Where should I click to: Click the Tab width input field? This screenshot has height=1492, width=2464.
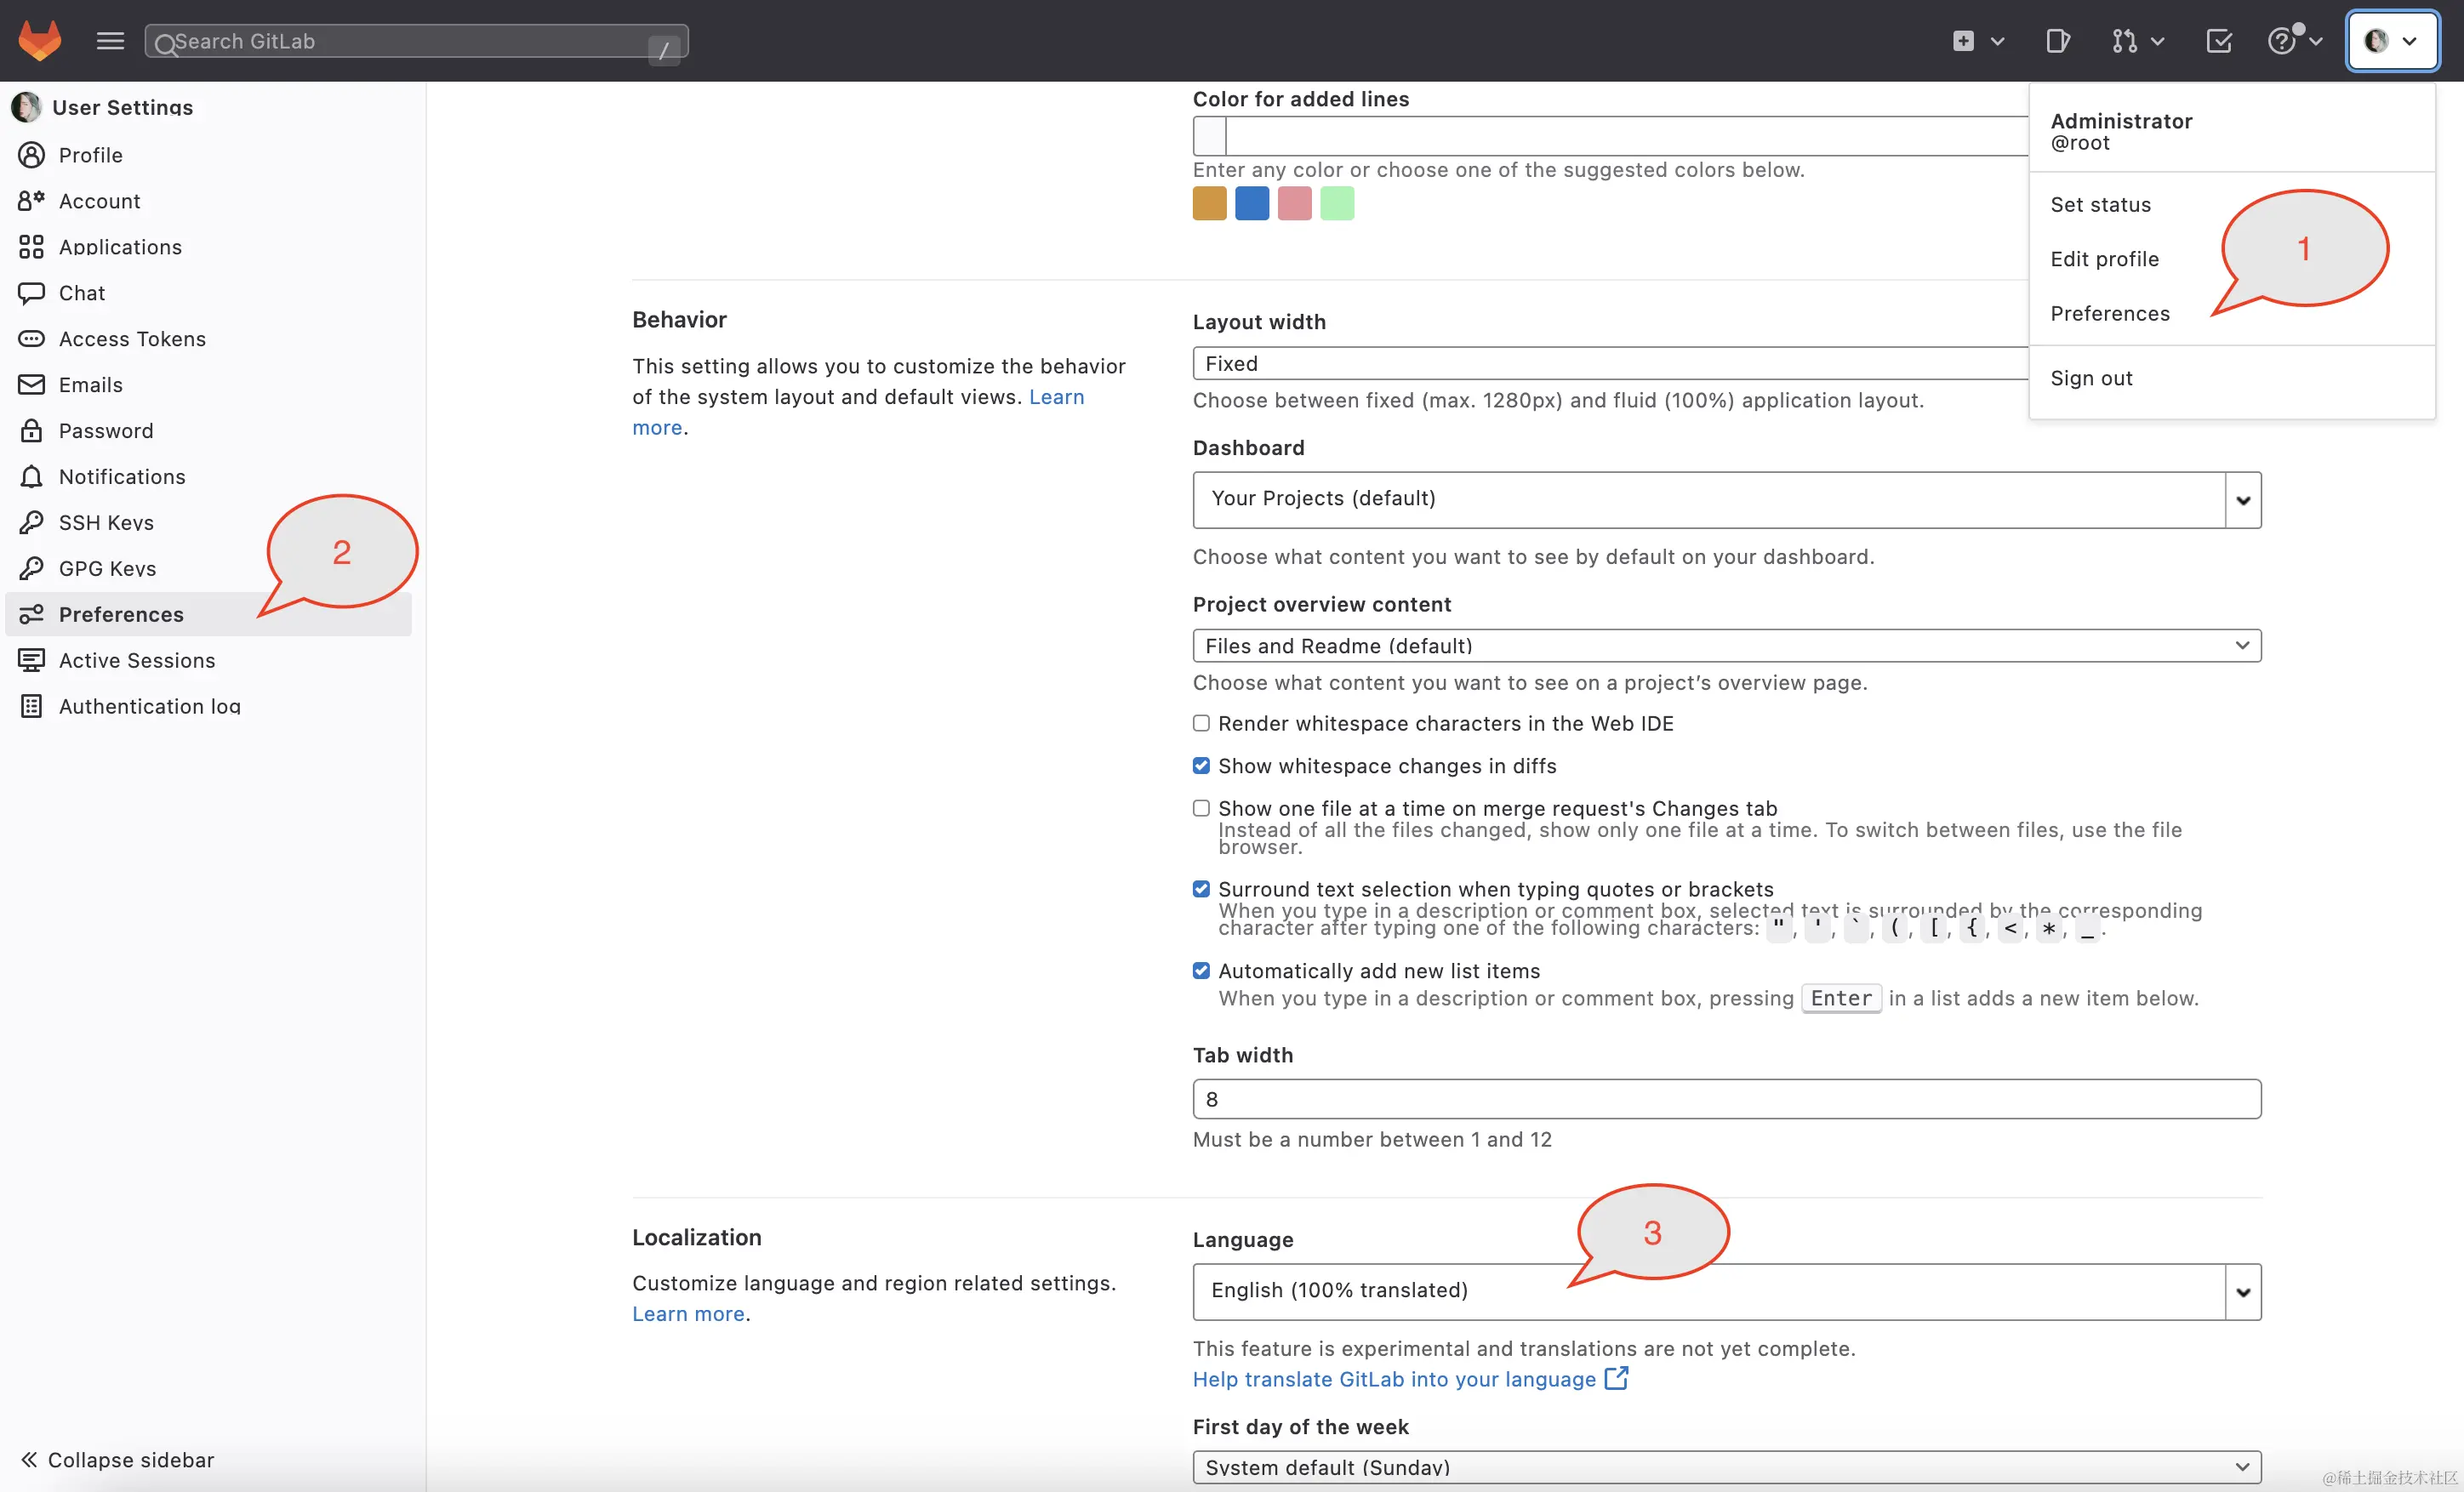click(x=1726, y=1099)
